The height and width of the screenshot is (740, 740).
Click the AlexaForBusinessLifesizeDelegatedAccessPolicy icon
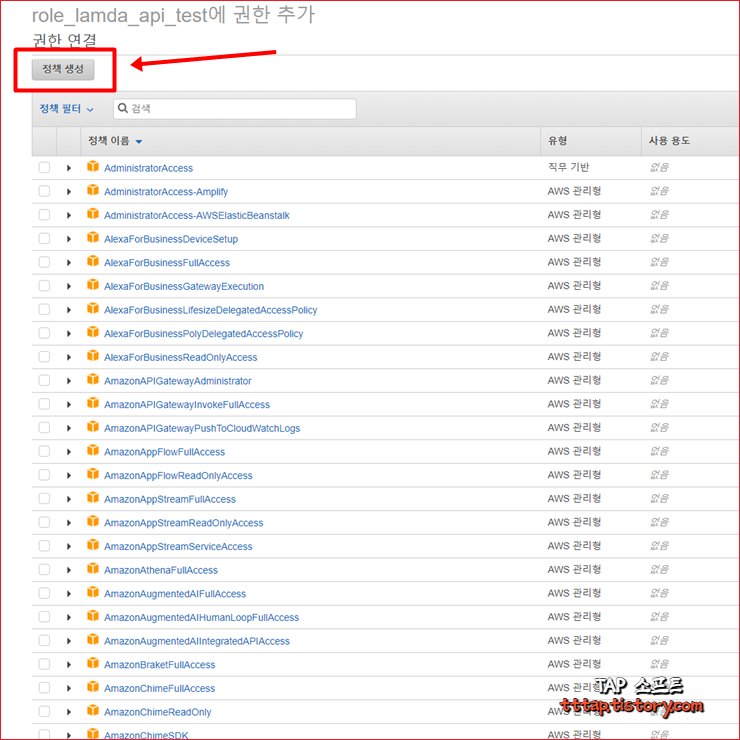click(93, 308)
